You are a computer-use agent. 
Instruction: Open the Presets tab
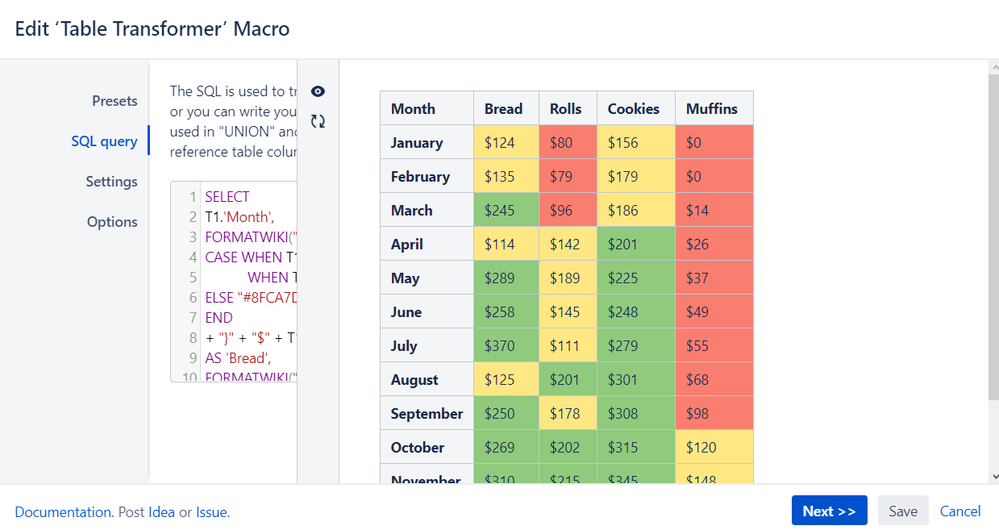pyautogui.click(x=114, y=101)
